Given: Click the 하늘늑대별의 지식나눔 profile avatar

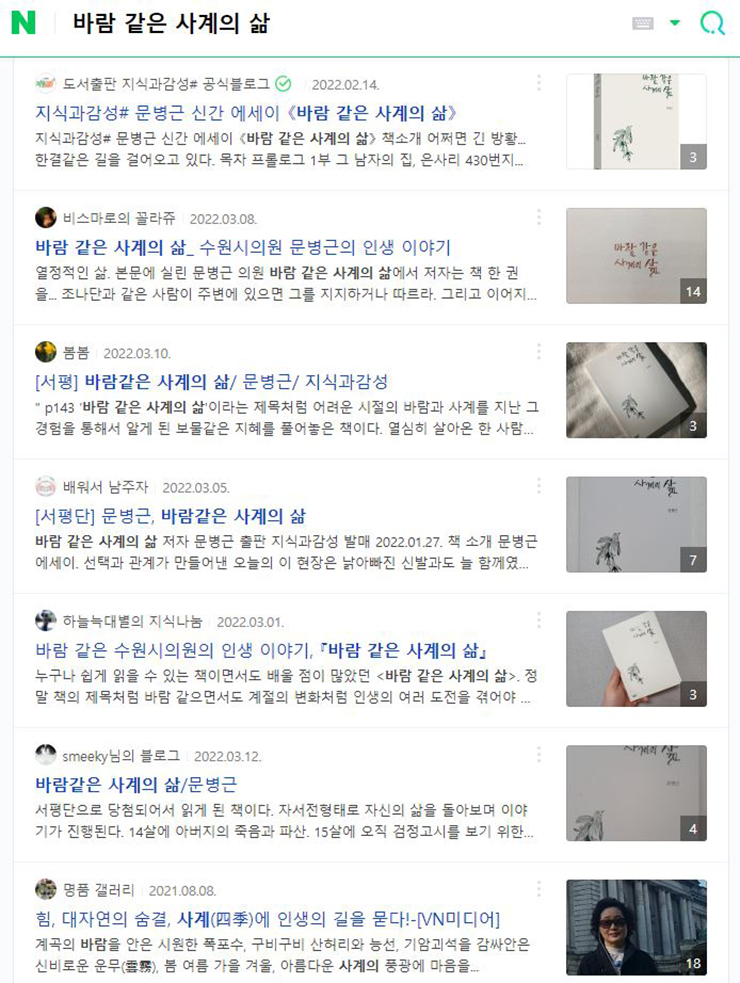Looking at the screenshot, I should pos(46,621).
